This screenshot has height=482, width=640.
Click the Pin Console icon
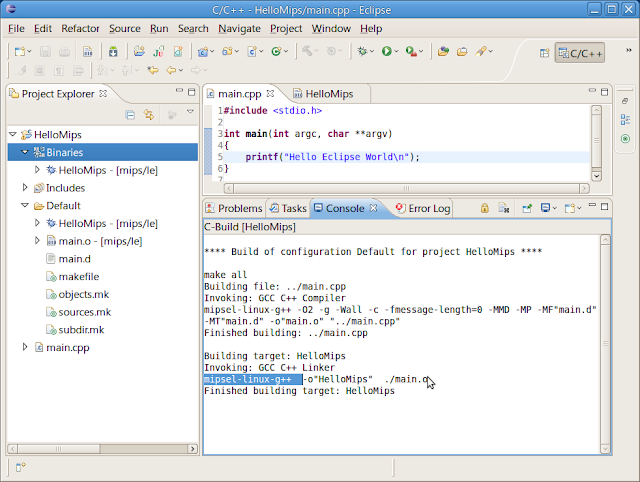click(x=527, y=208)
